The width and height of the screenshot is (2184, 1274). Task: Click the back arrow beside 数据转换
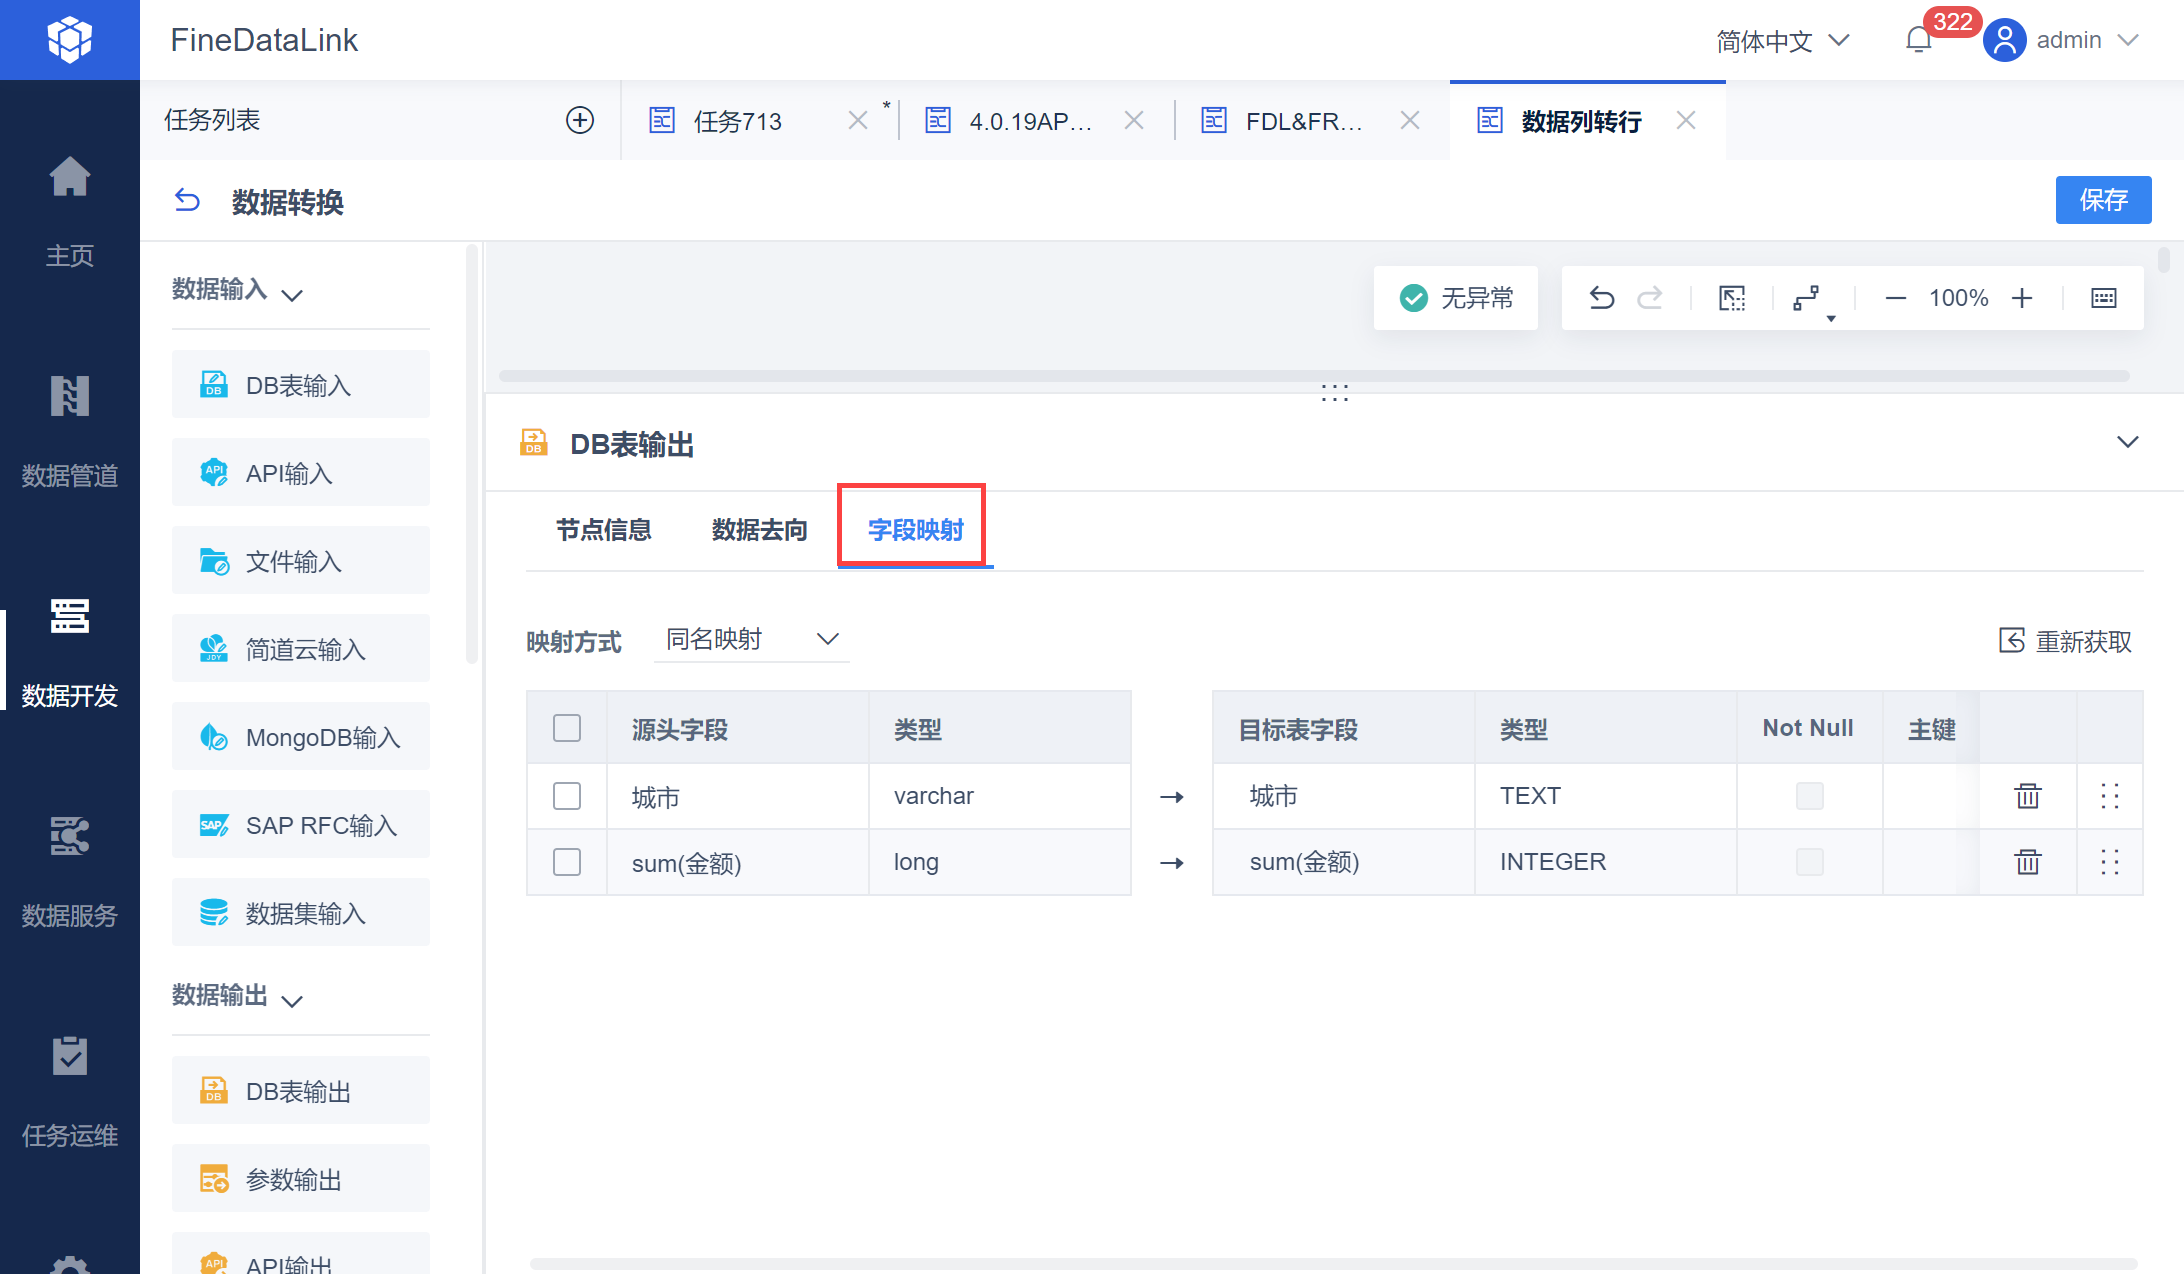tap(187, 201)
